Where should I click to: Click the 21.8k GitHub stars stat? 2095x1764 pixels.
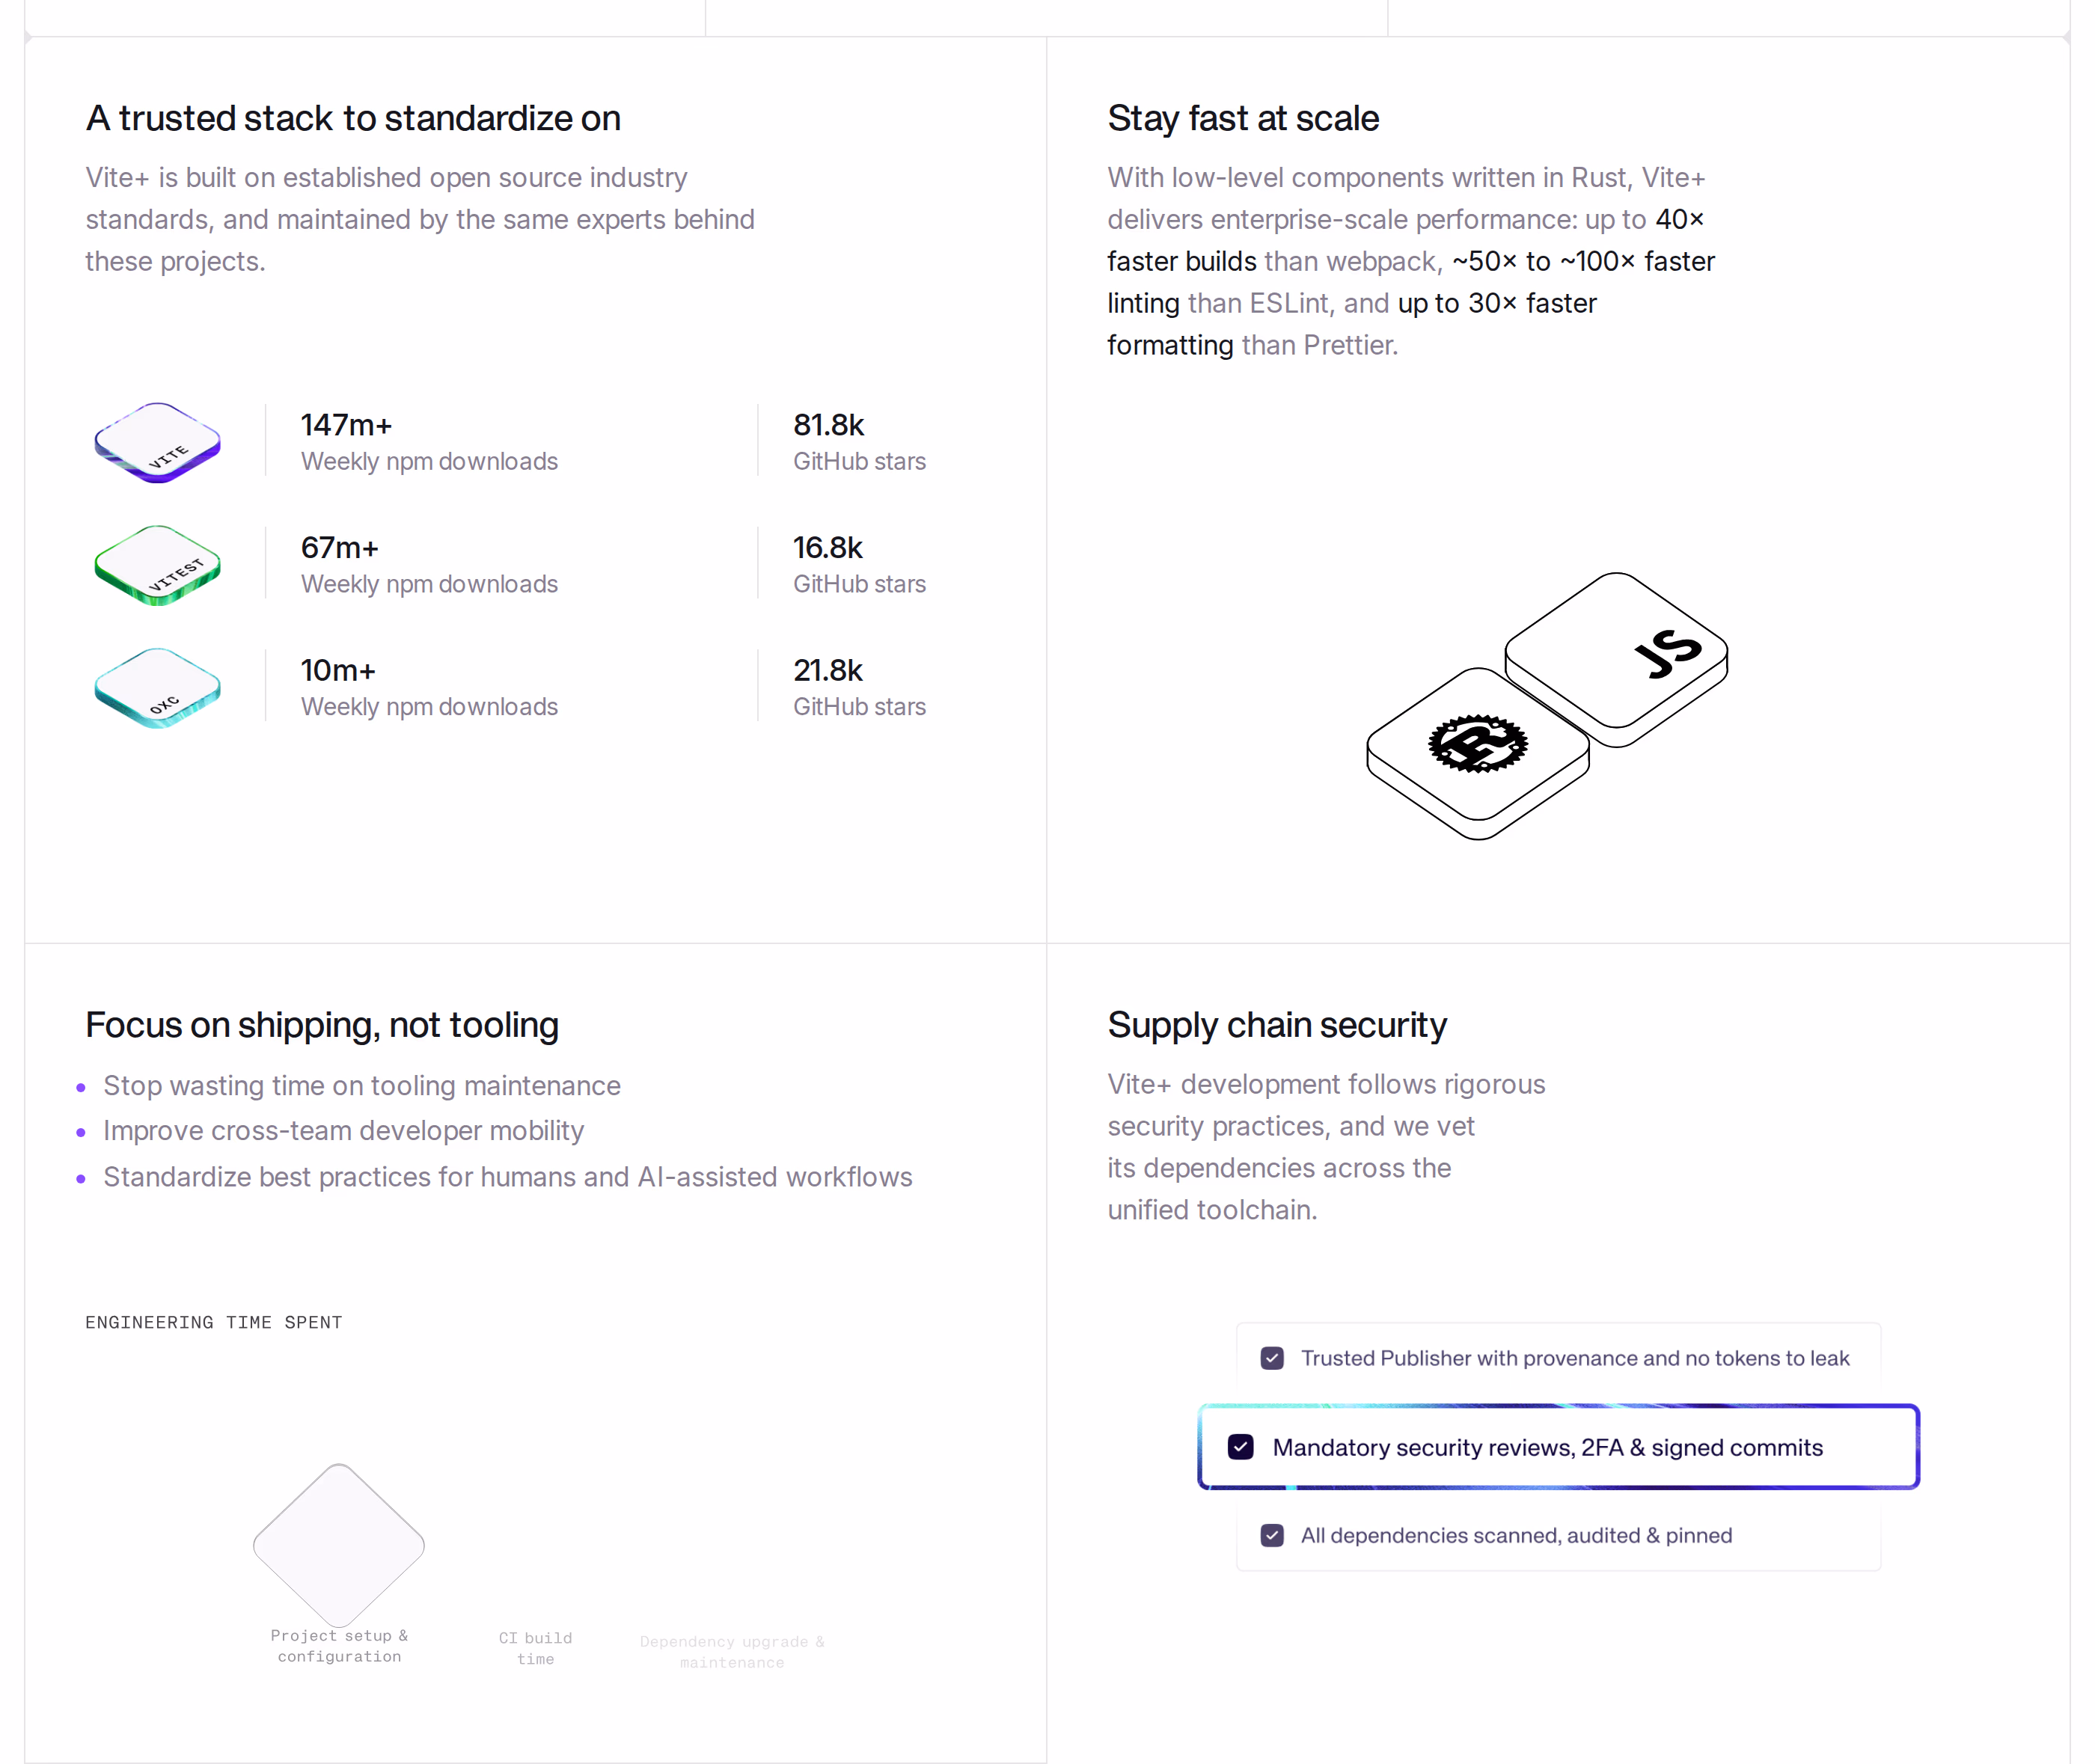coord(859,687)
